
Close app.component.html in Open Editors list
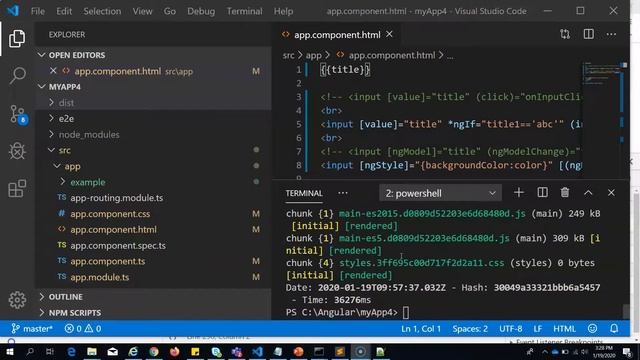tap(53, 71)
